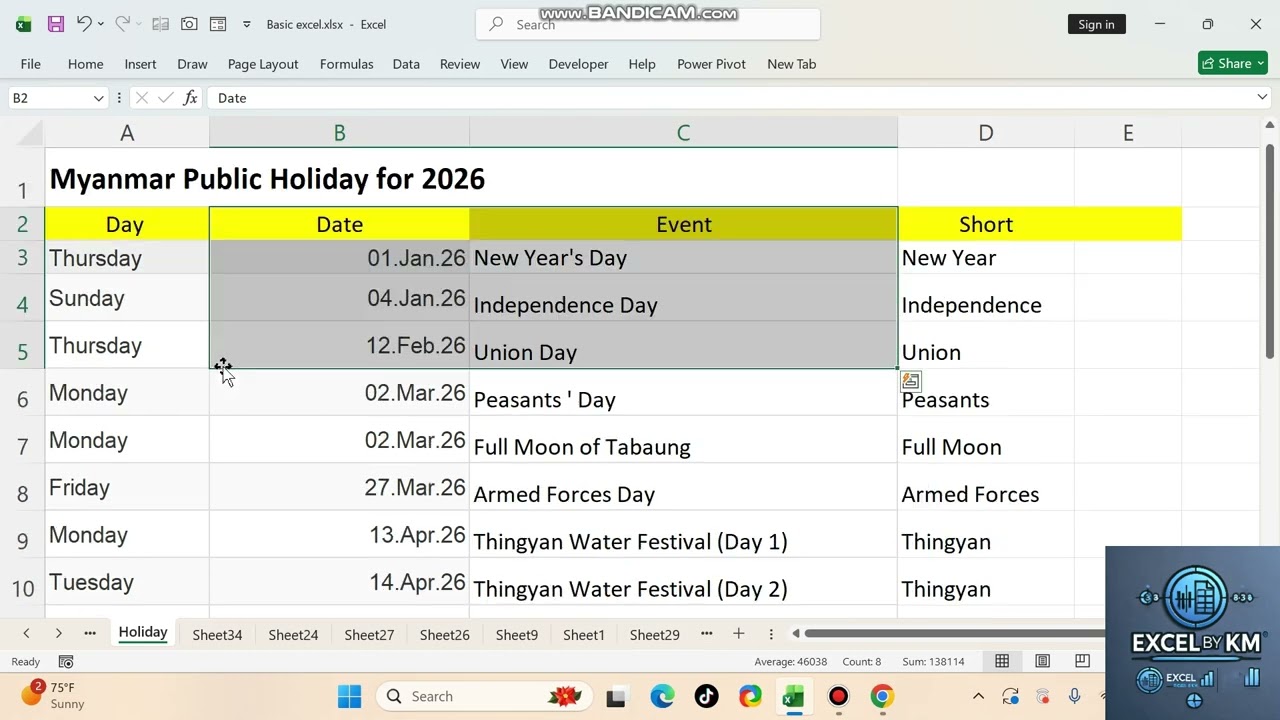Select the Event header cell
Image resolution: width=1280 pixels, height=720 pixels.
pyautogui.click(x=683, y=224)
